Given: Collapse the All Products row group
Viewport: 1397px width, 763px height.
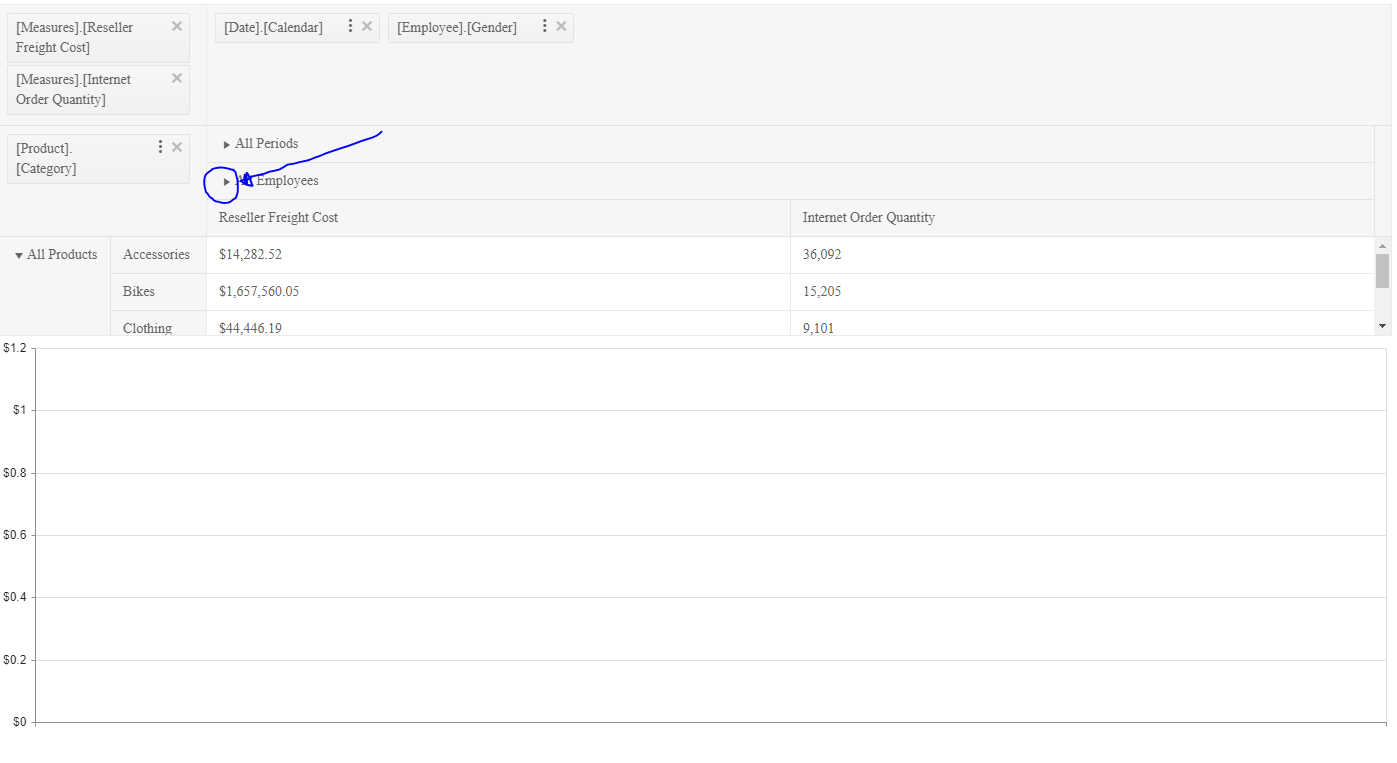Looking at the screenshot, I should [19, 256].
